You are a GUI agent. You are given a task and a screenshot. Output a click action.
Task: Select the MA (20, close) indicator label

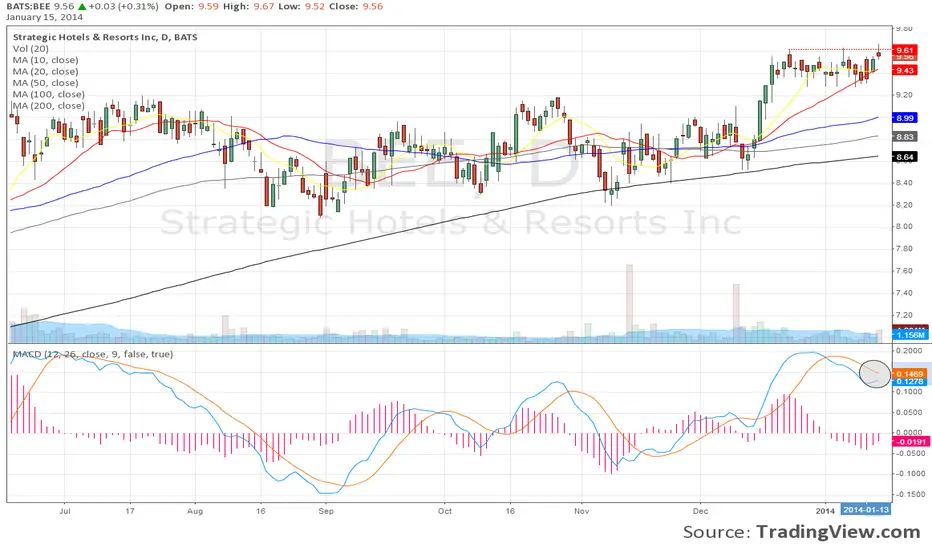45,71
